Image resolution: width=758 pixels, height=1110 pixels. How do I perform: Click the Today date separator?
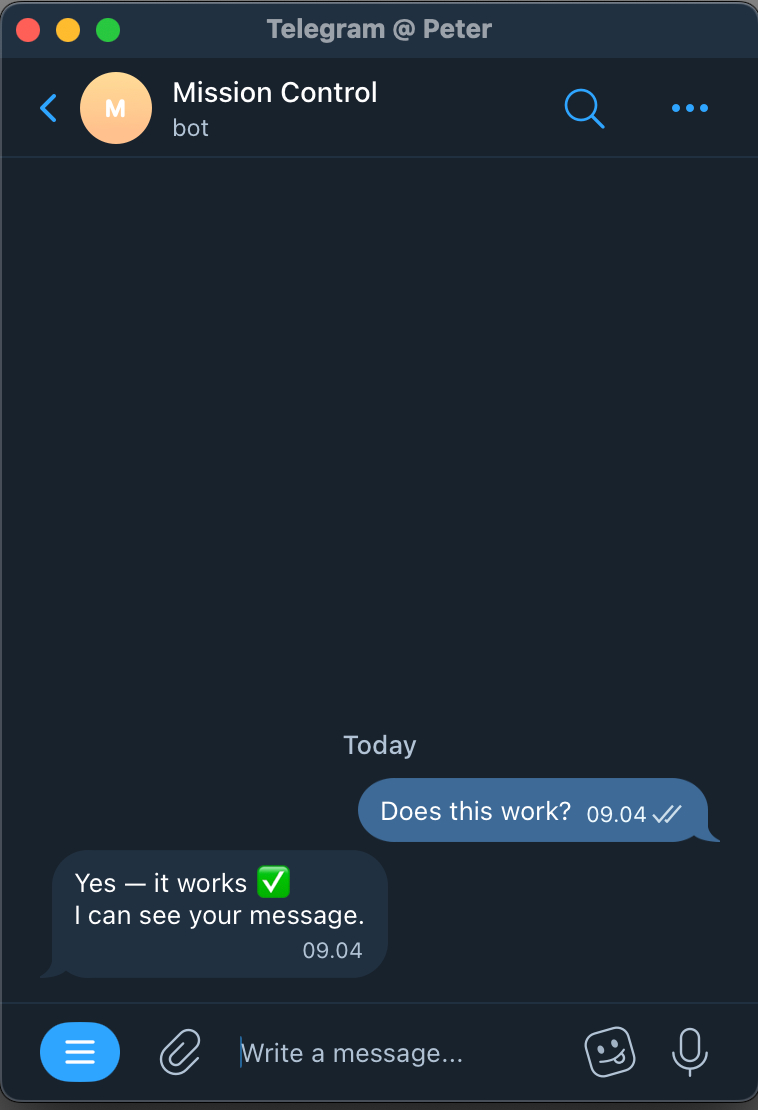click(x=379, y=745)
